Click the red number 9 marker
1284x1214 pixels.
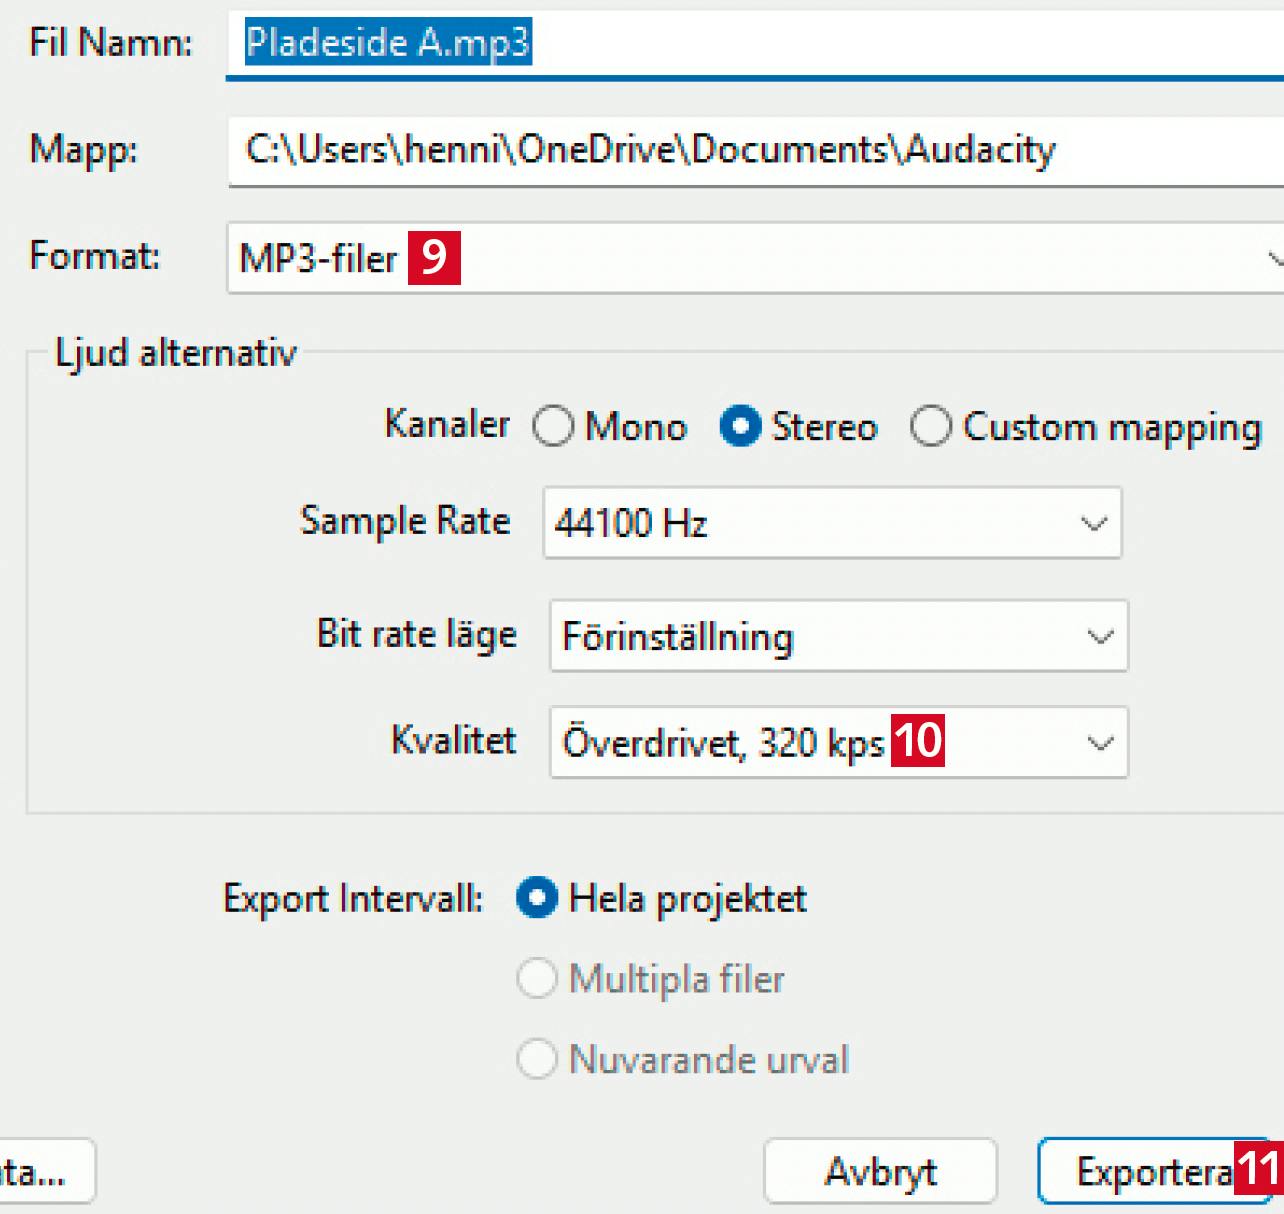pos(434,258)
